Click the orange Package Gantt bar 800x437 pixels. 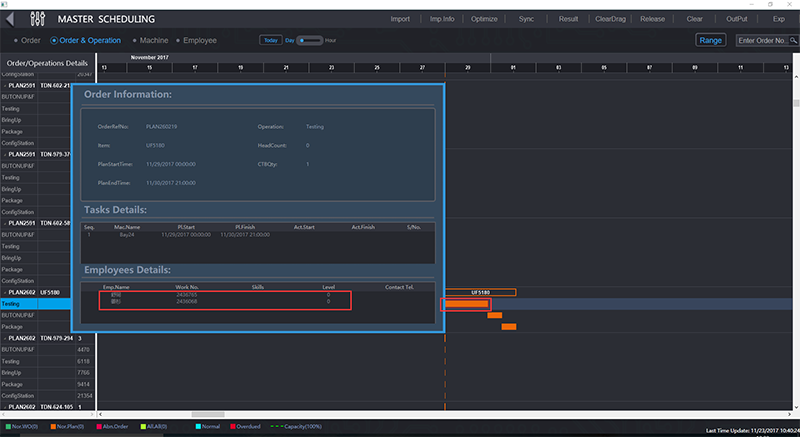(x=508, y=327)
